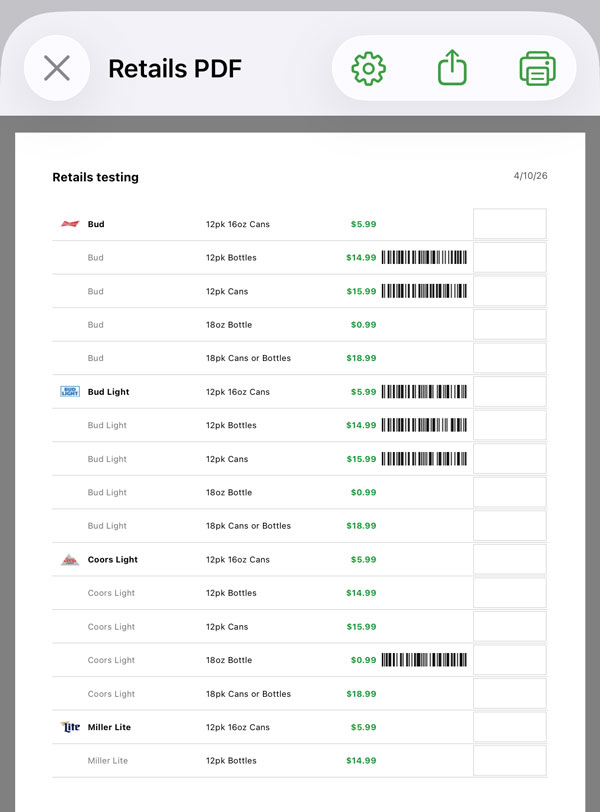Click barcode in Bud Light 12pk Cans row

[x=425, y=459]
